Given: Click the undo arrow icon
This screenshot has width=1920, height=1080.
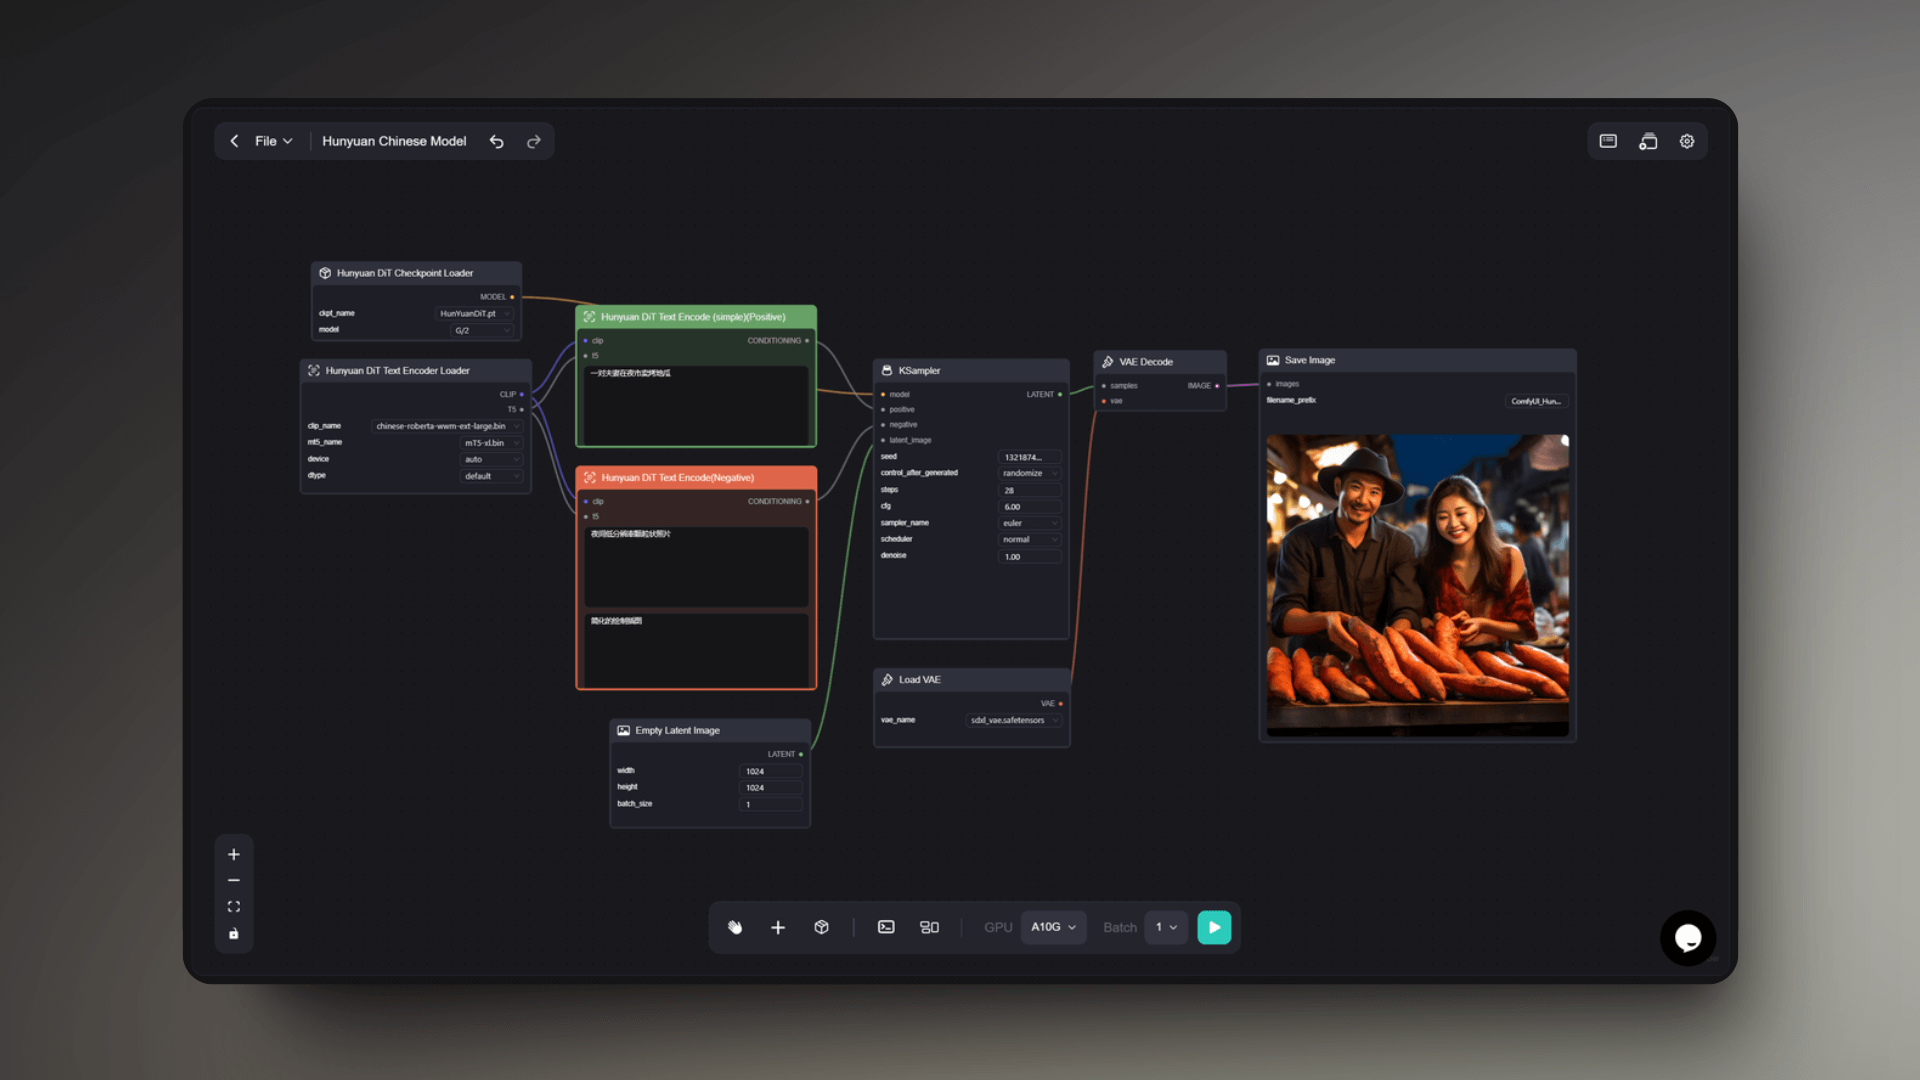Looking at the screenshot, I should coord(496,141).
